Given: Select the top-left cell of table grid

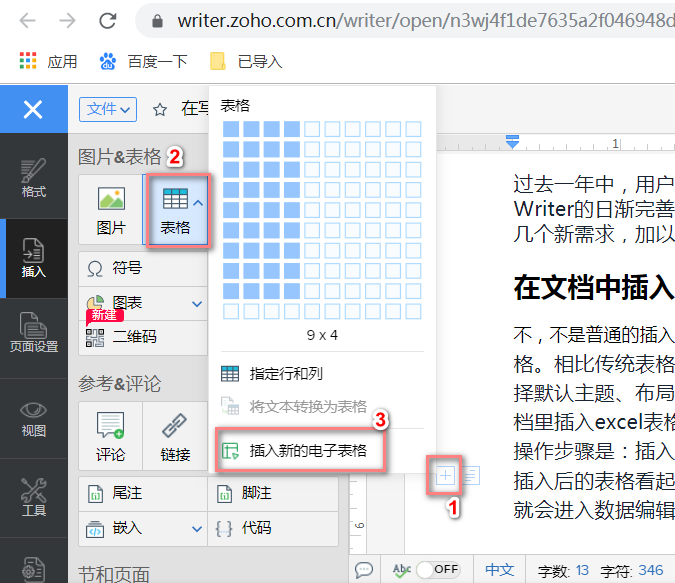Looking at the screenshot, I should 231,129.
